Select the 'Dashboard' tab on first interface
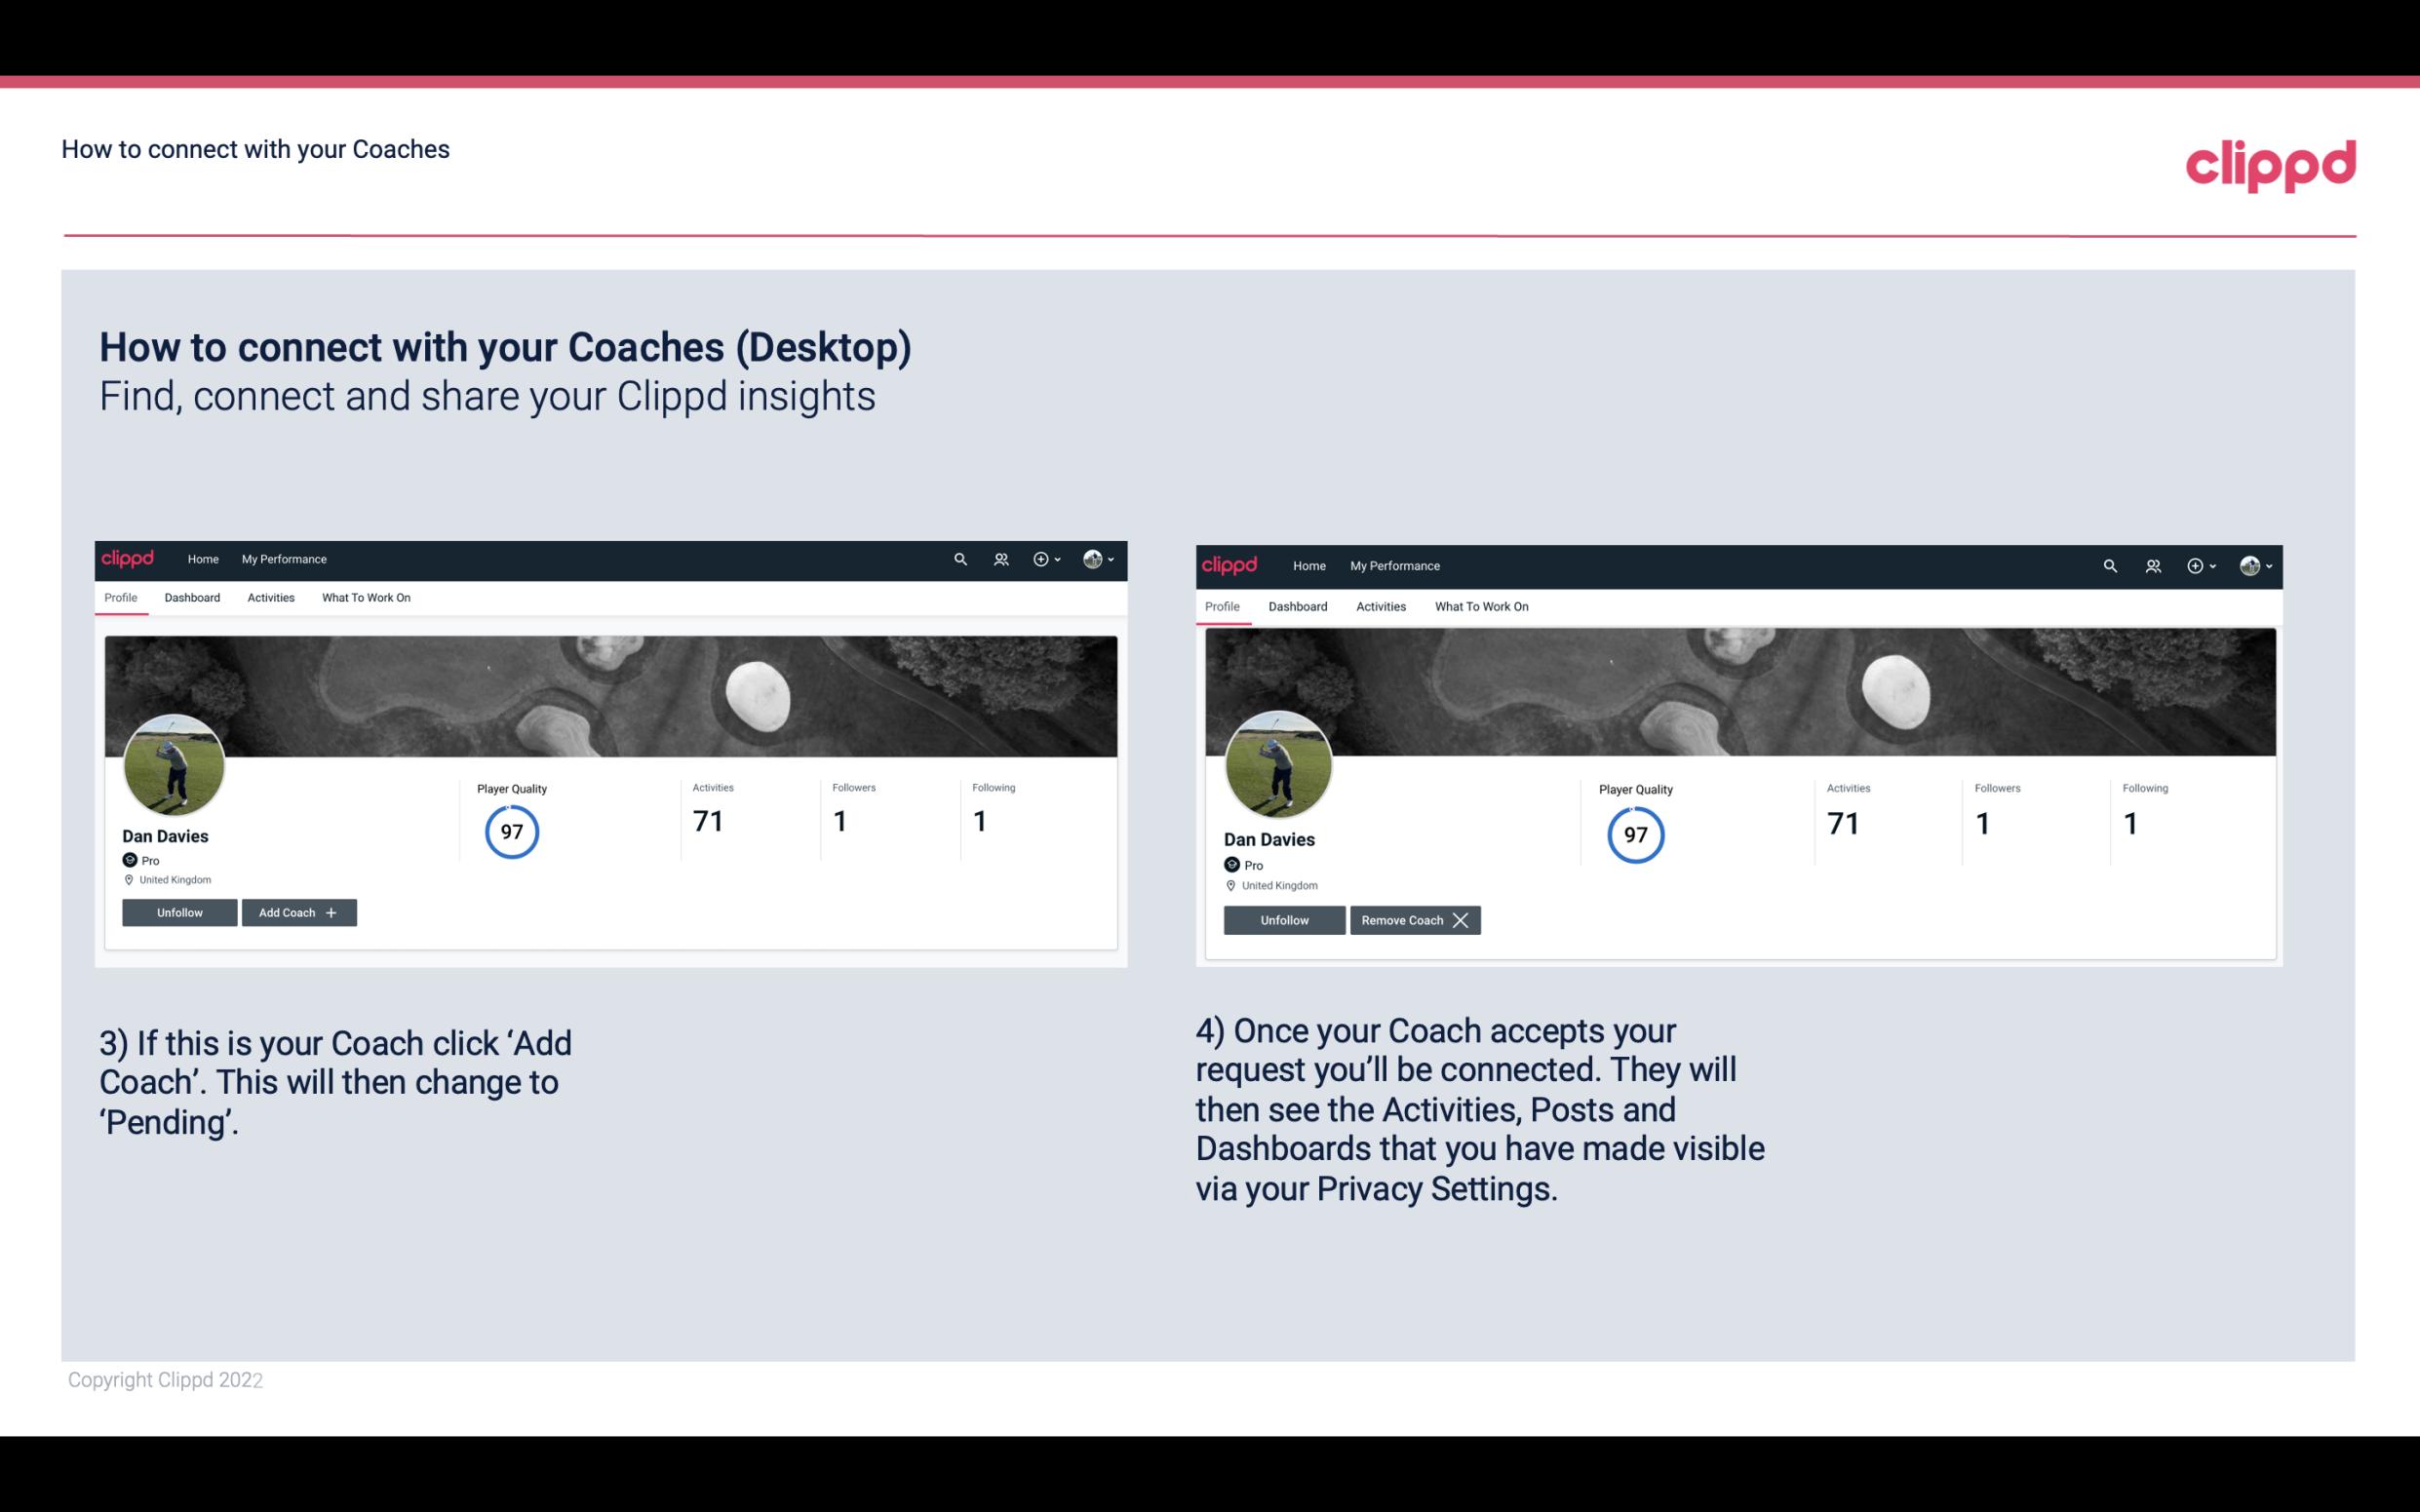 192,598
